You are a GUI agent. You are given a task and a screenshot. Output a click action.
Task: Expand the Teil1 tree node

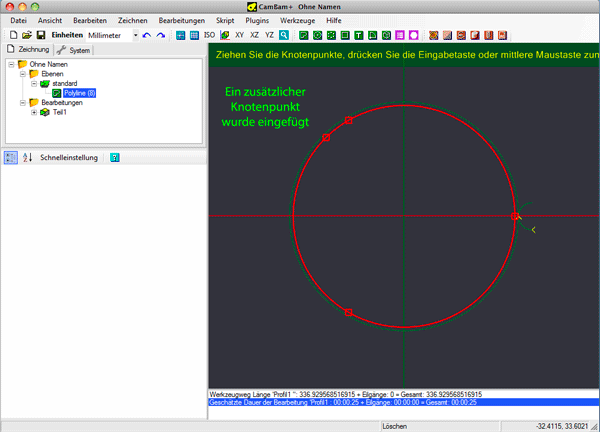pyautogui.click(x=35, y=111)
